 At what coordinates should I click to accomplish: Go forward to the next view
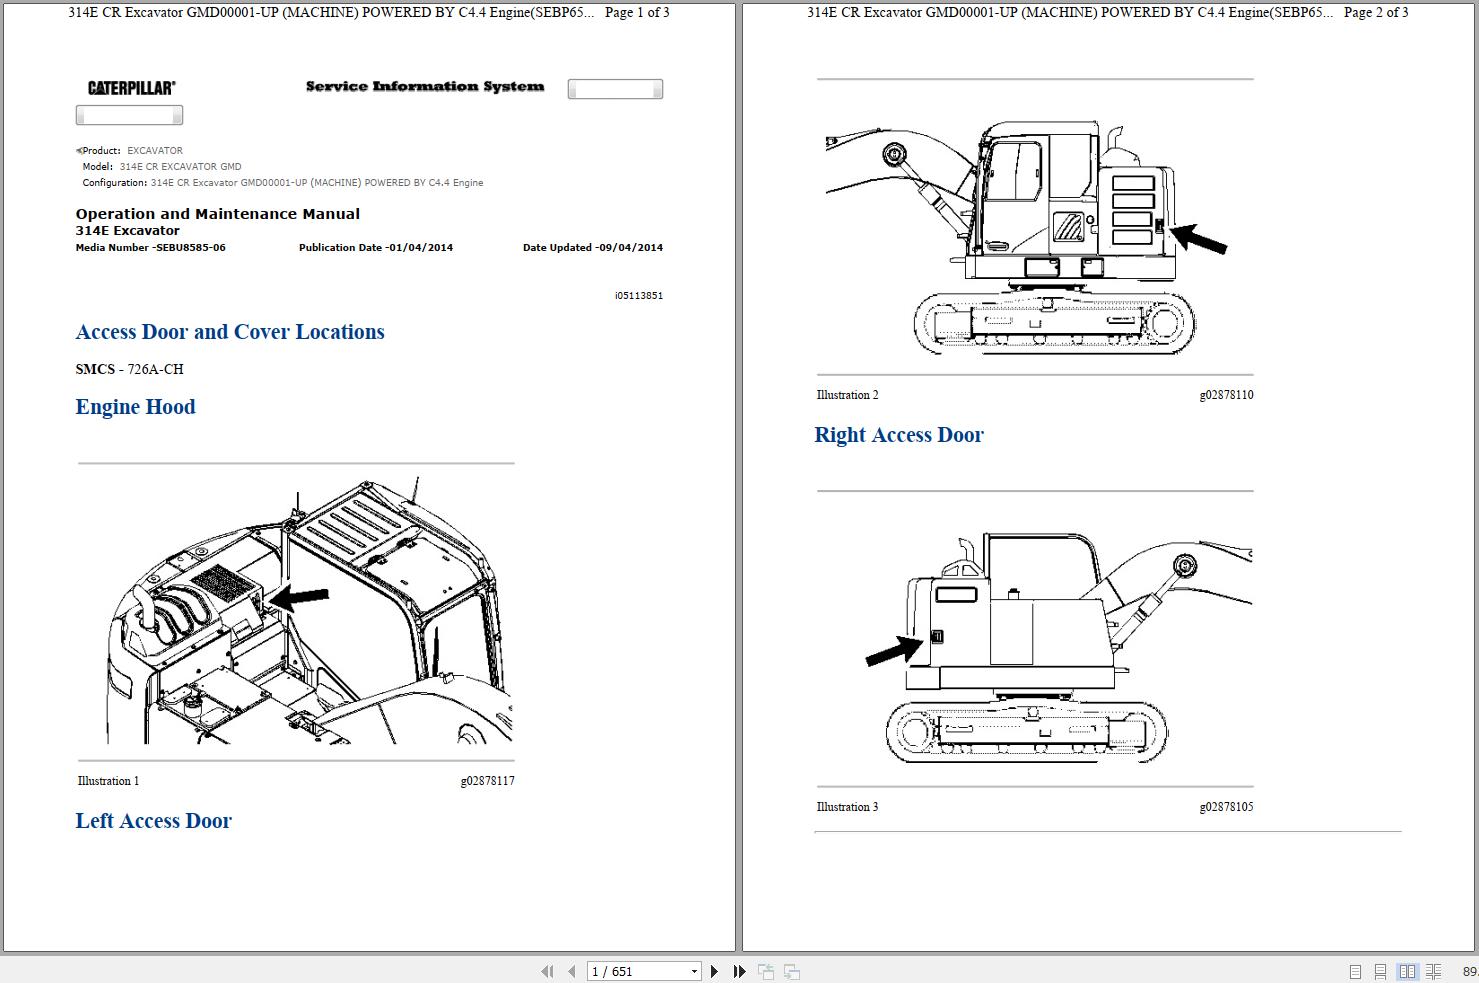[x=791, y=971]
